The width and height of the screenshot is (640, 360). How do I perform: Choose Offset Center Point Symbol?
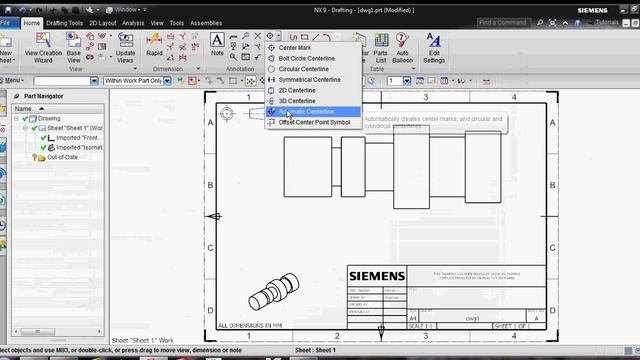click(x=313, y=122)
